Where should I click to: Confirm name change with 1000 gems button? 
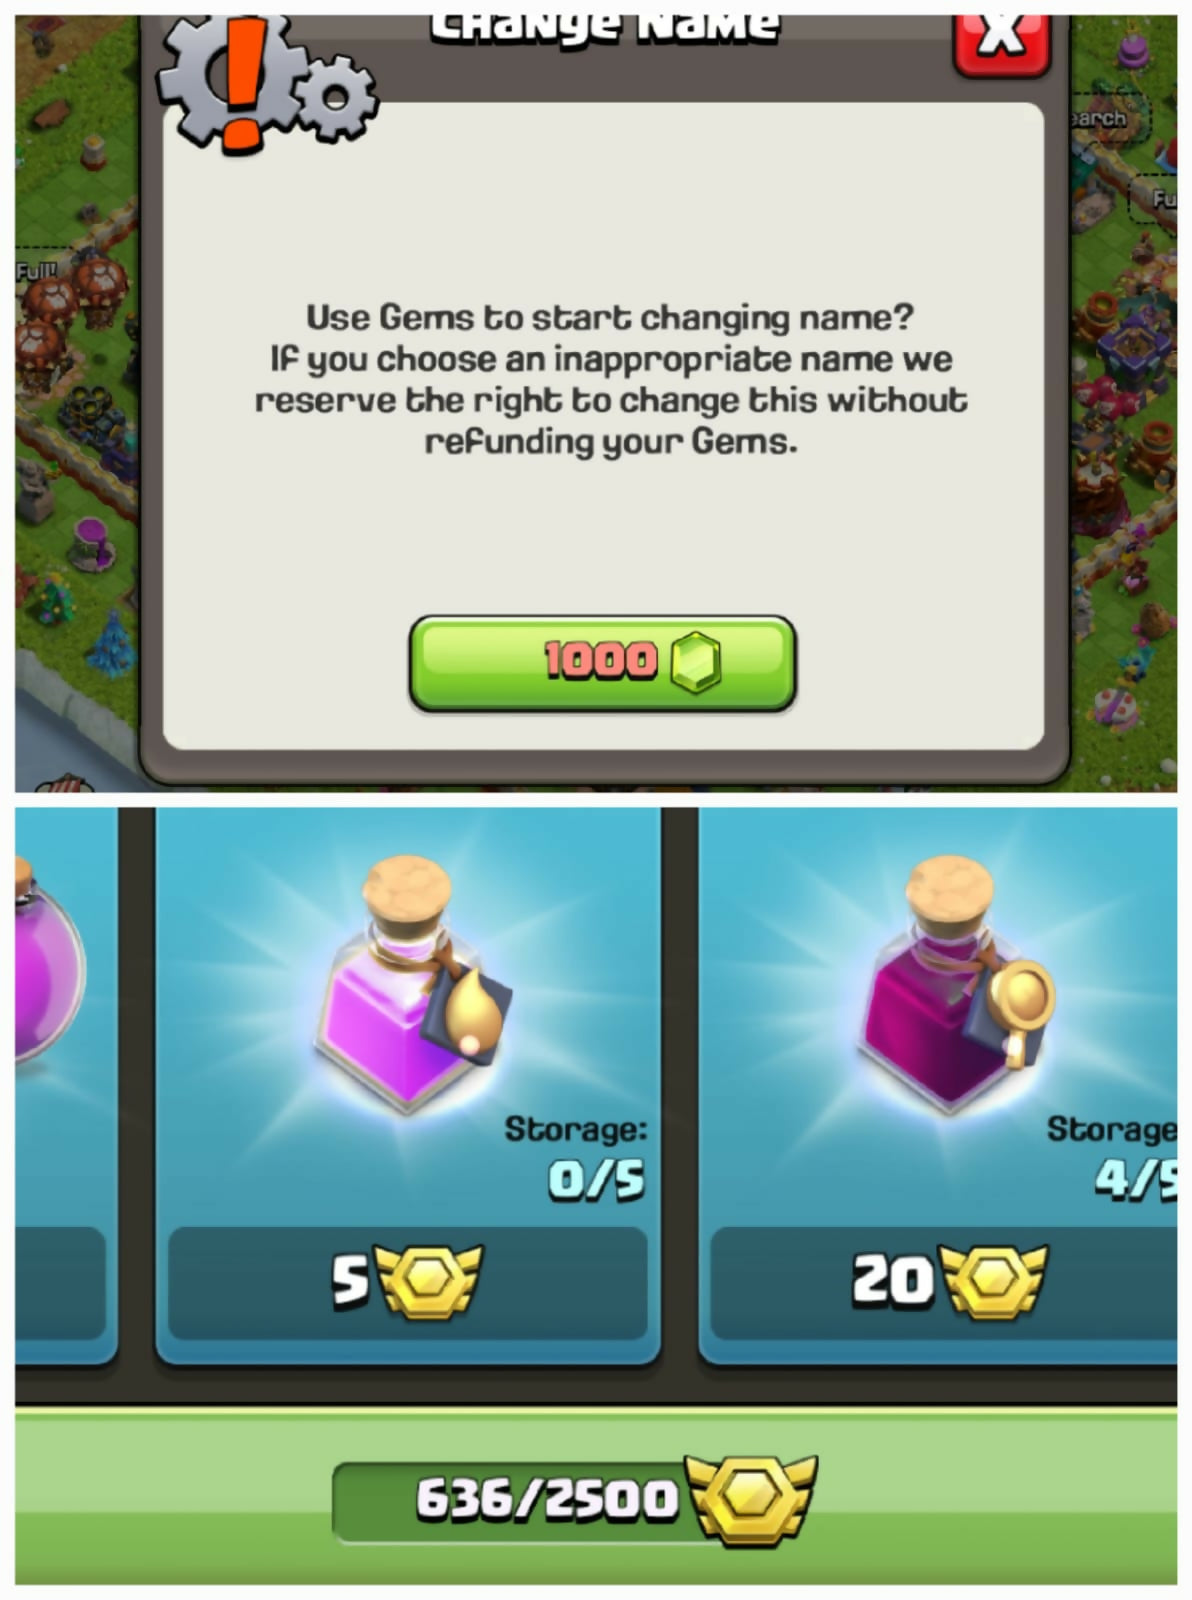tap(602, 663)
